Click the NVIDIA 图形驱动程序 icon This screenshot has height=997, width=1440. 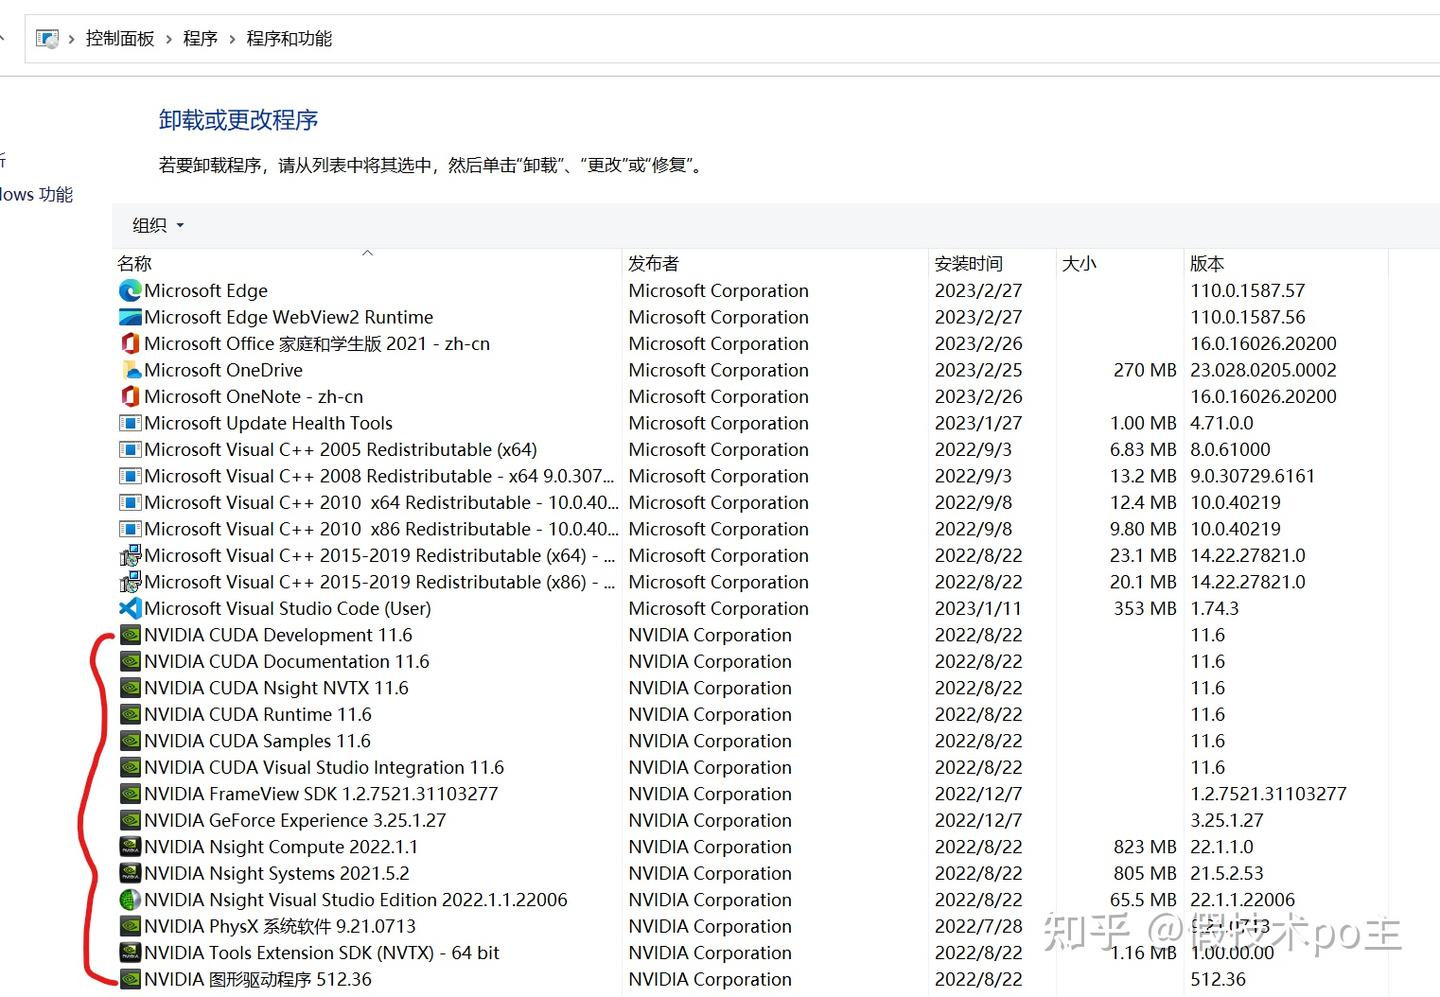(130, 980)
